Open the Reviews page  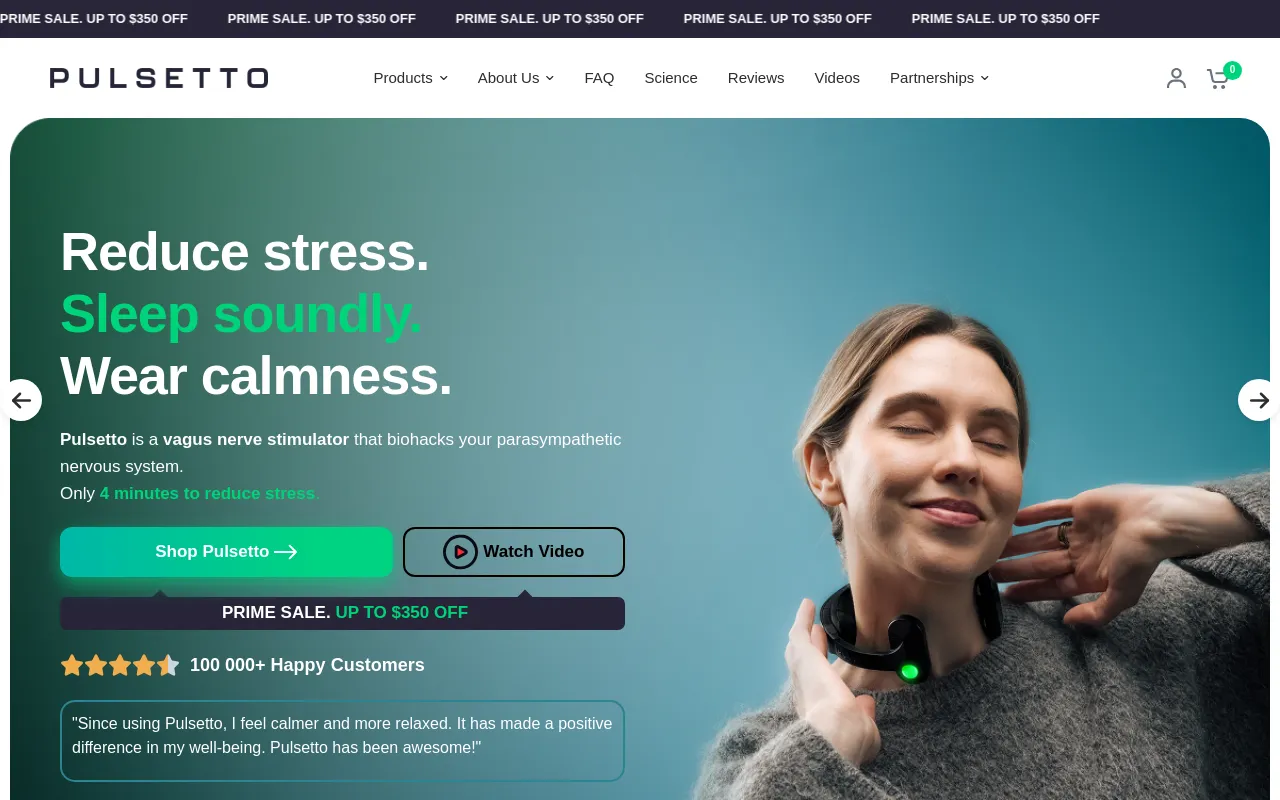pyautogui.click(x=756, y=78)
